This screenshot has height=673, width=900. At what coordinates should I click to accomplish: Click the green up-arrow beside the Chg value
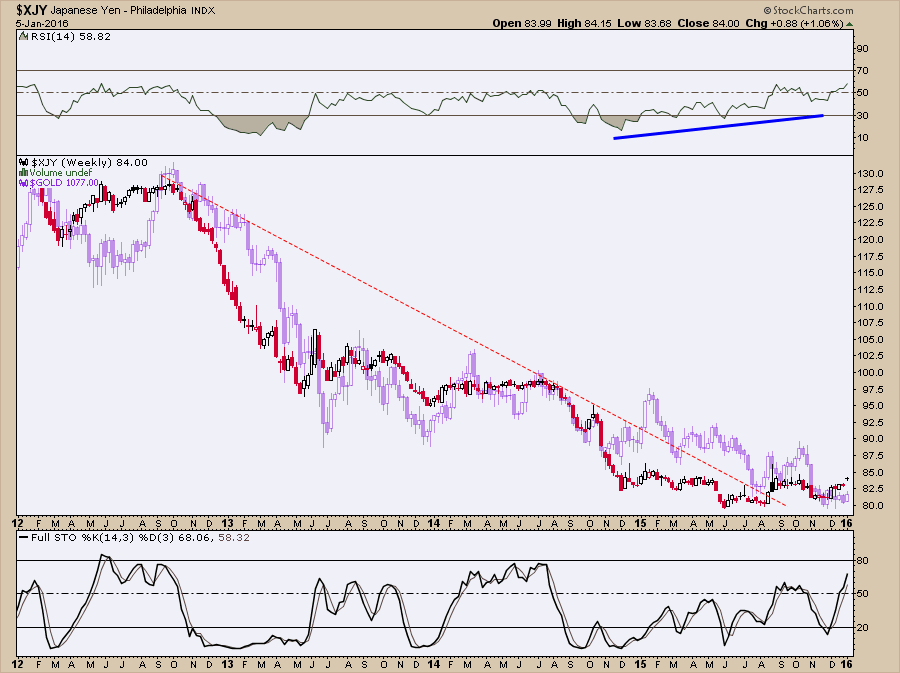[x=849, y=24]
